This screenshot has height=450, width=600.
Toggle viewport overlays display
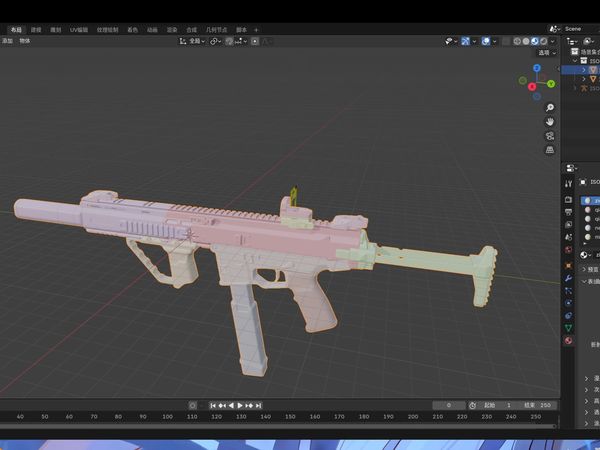pyautogui.click(x=486, y=41)
